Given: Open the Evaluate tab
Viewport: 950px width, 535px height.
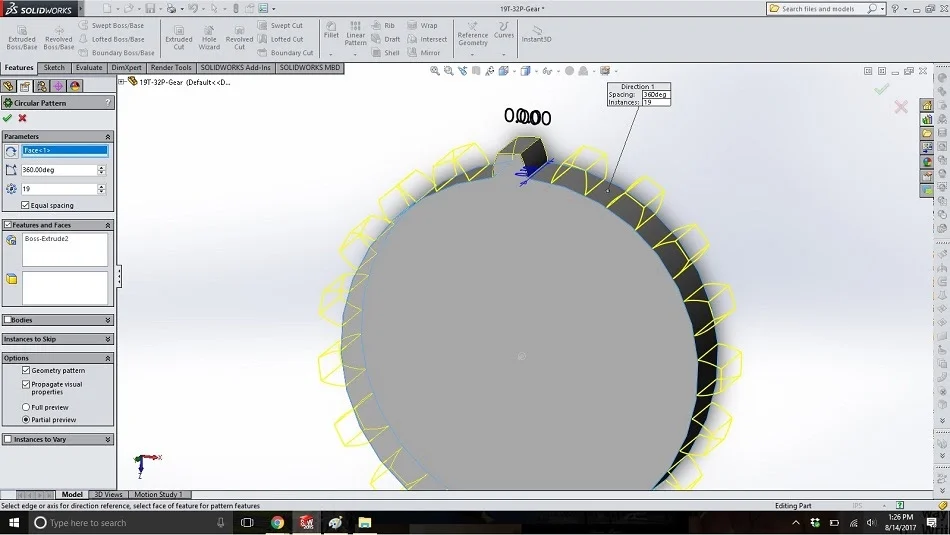Looking at the screenshot, I should coord(89,68).
